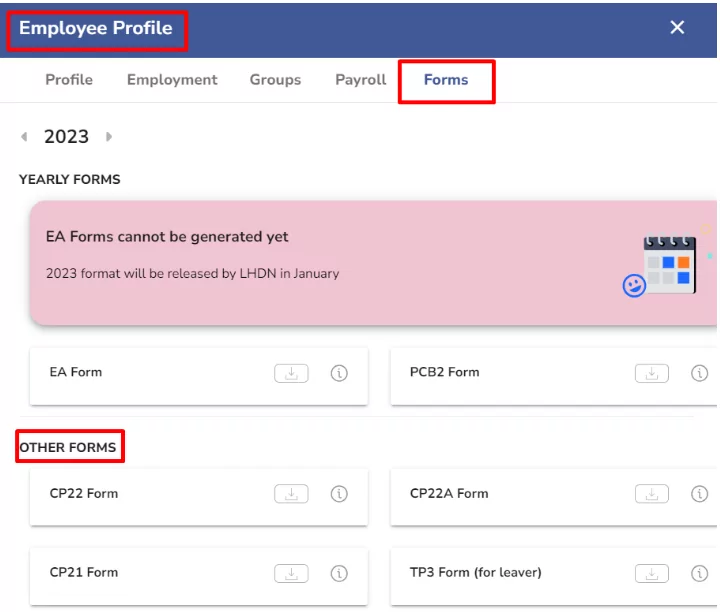Open the Employment tab

click(x=172, y=80)
